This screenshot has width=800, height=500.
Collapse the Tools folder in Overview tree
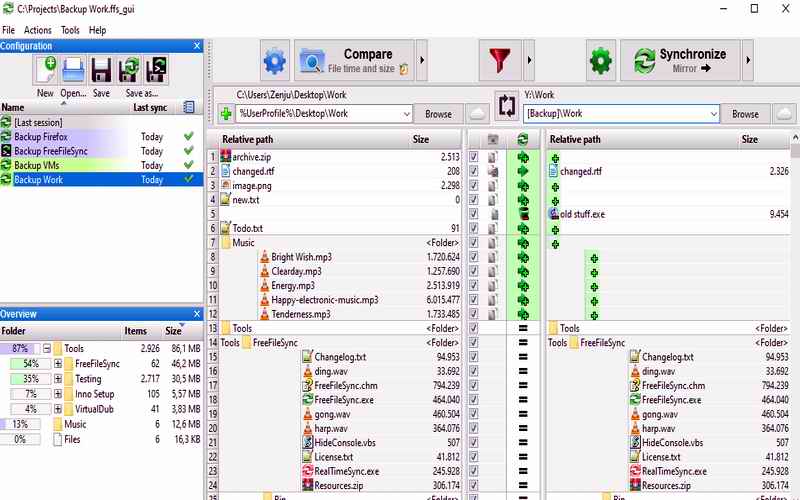tap(45, 349)
